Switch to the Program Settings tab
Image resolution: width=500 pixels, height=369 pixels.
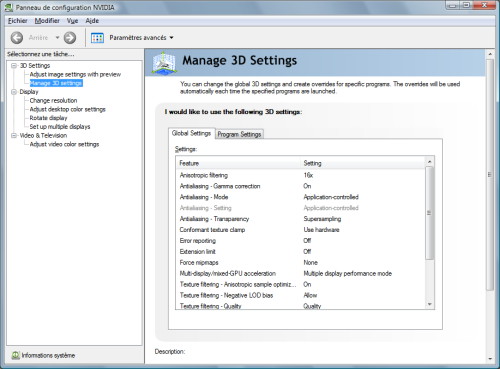tap(239, 134)
